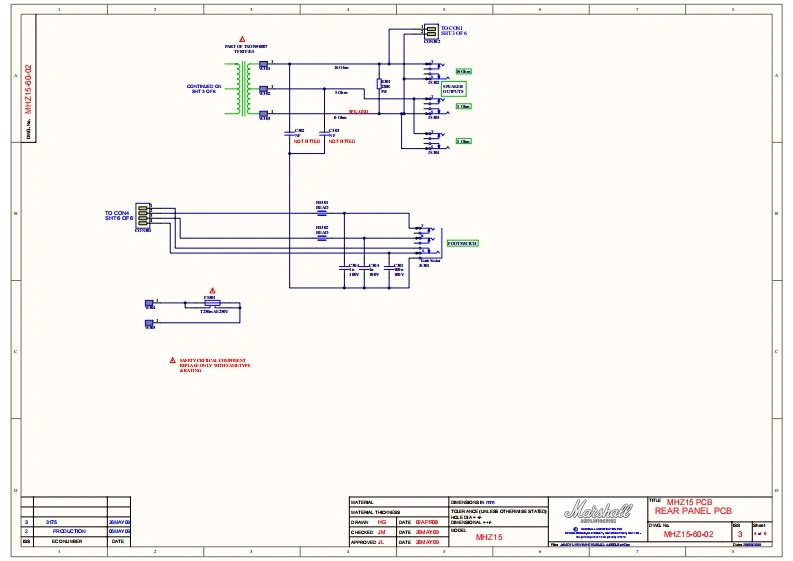793x561 pixels.
Task: Click the MHZ15-60-02 drawing number in title block
Action: tap(690, 535)
